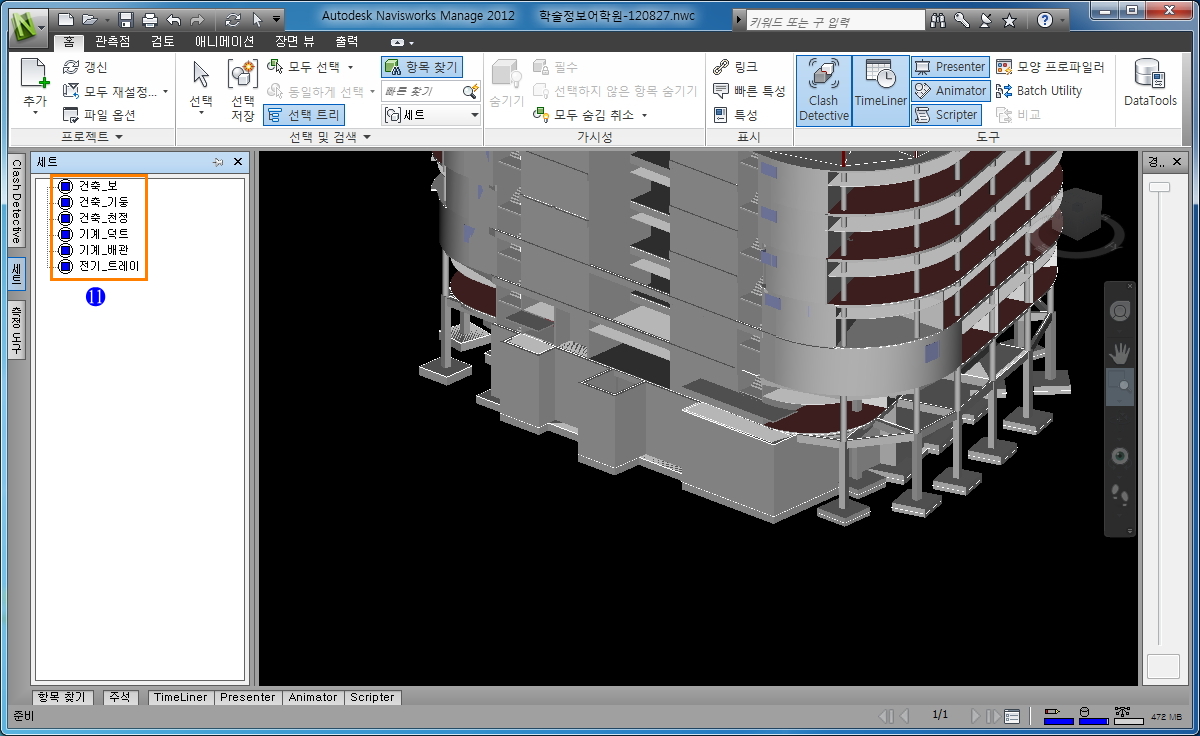Viewport: 1200px width, 736px height.
Task: Click the 링크 links button
Action: coord(736,67)
